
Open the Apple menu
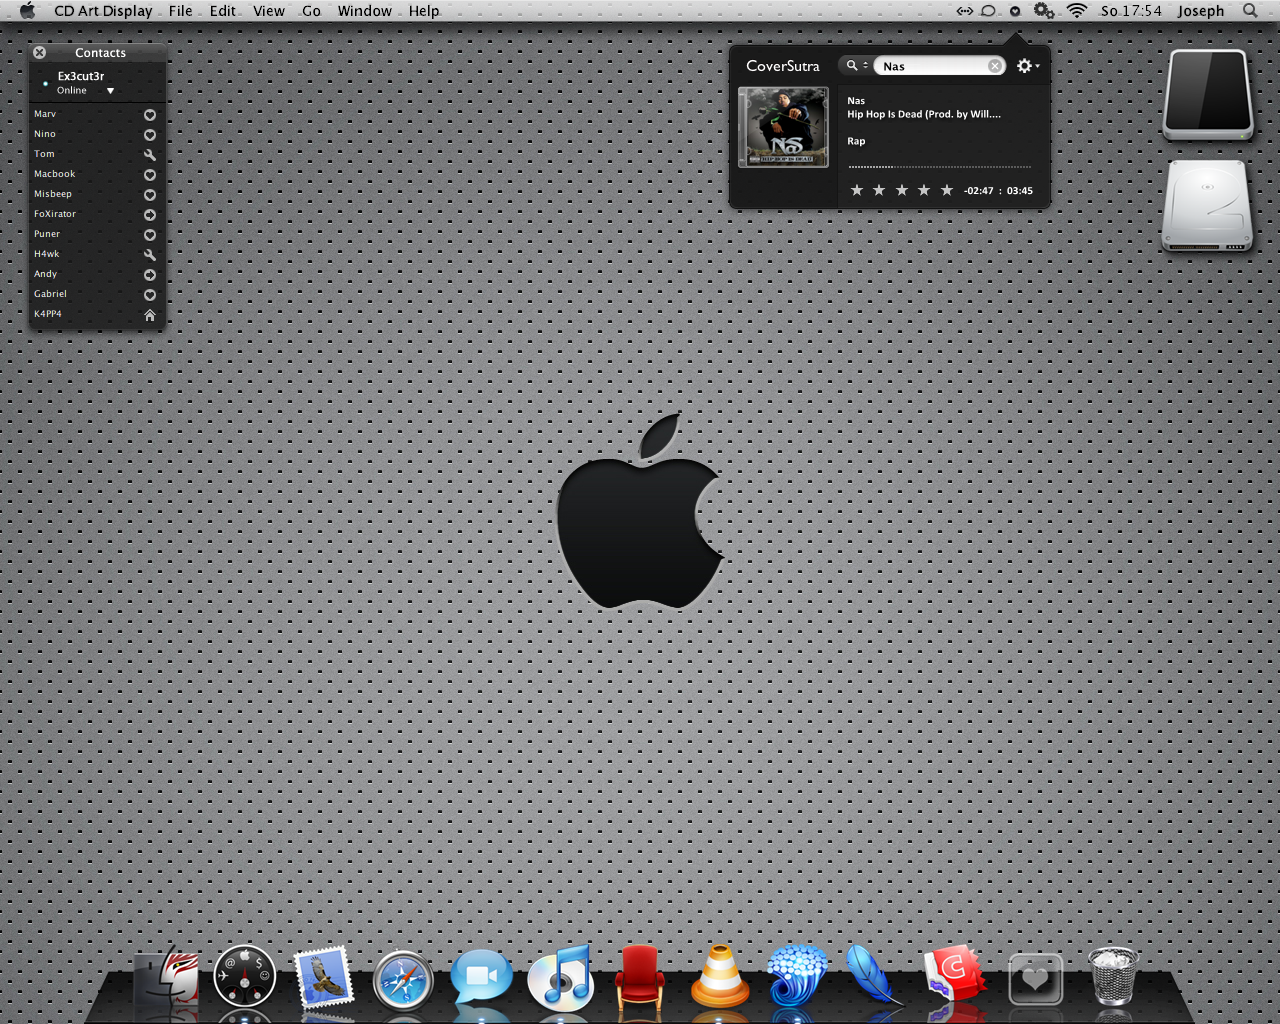click(x=27, y=11)
